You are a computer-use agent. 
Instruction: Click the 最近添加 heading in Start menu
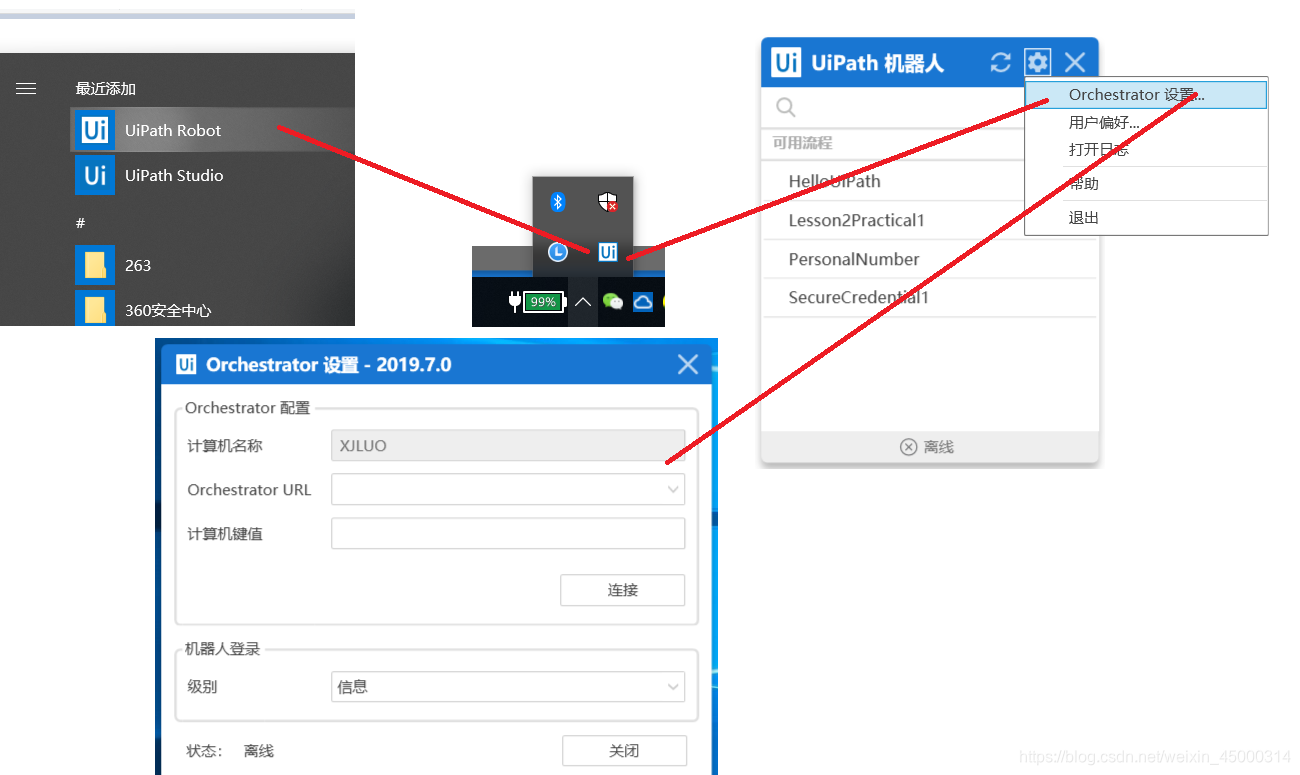105,89
